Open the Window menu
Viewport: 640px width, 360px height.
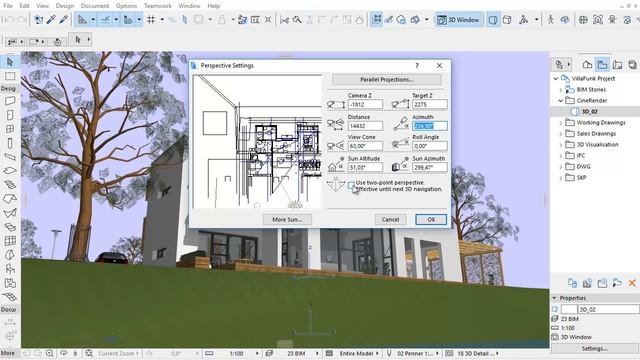(x=189, y=6)
